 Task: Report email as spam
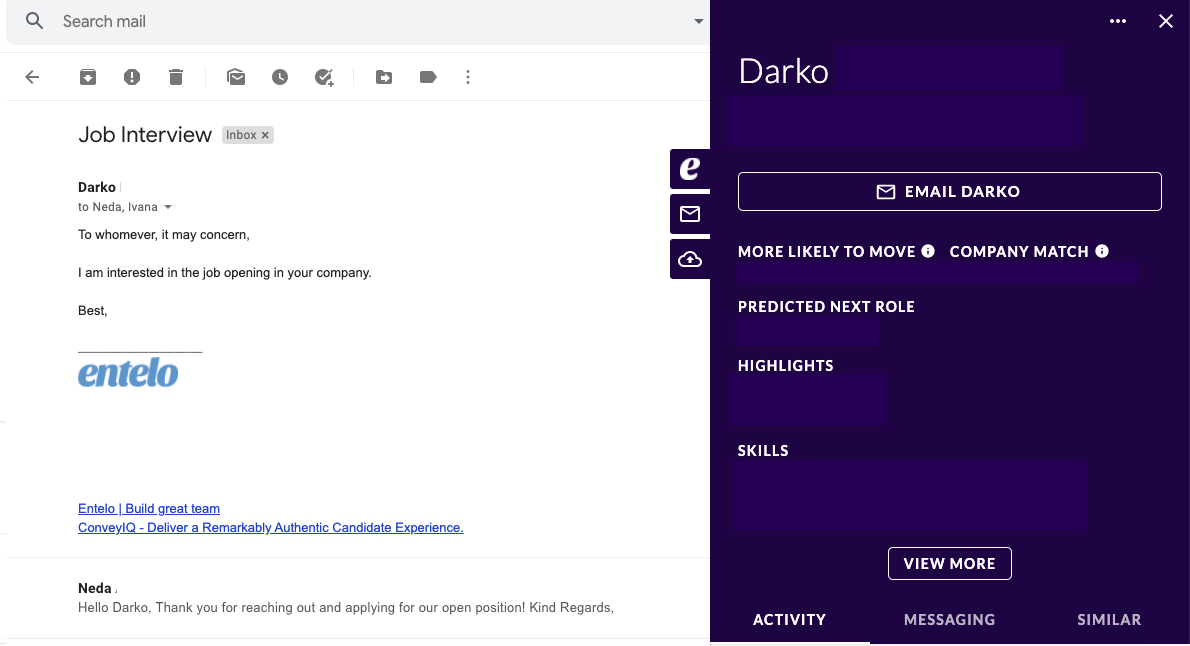pos(132,77)
